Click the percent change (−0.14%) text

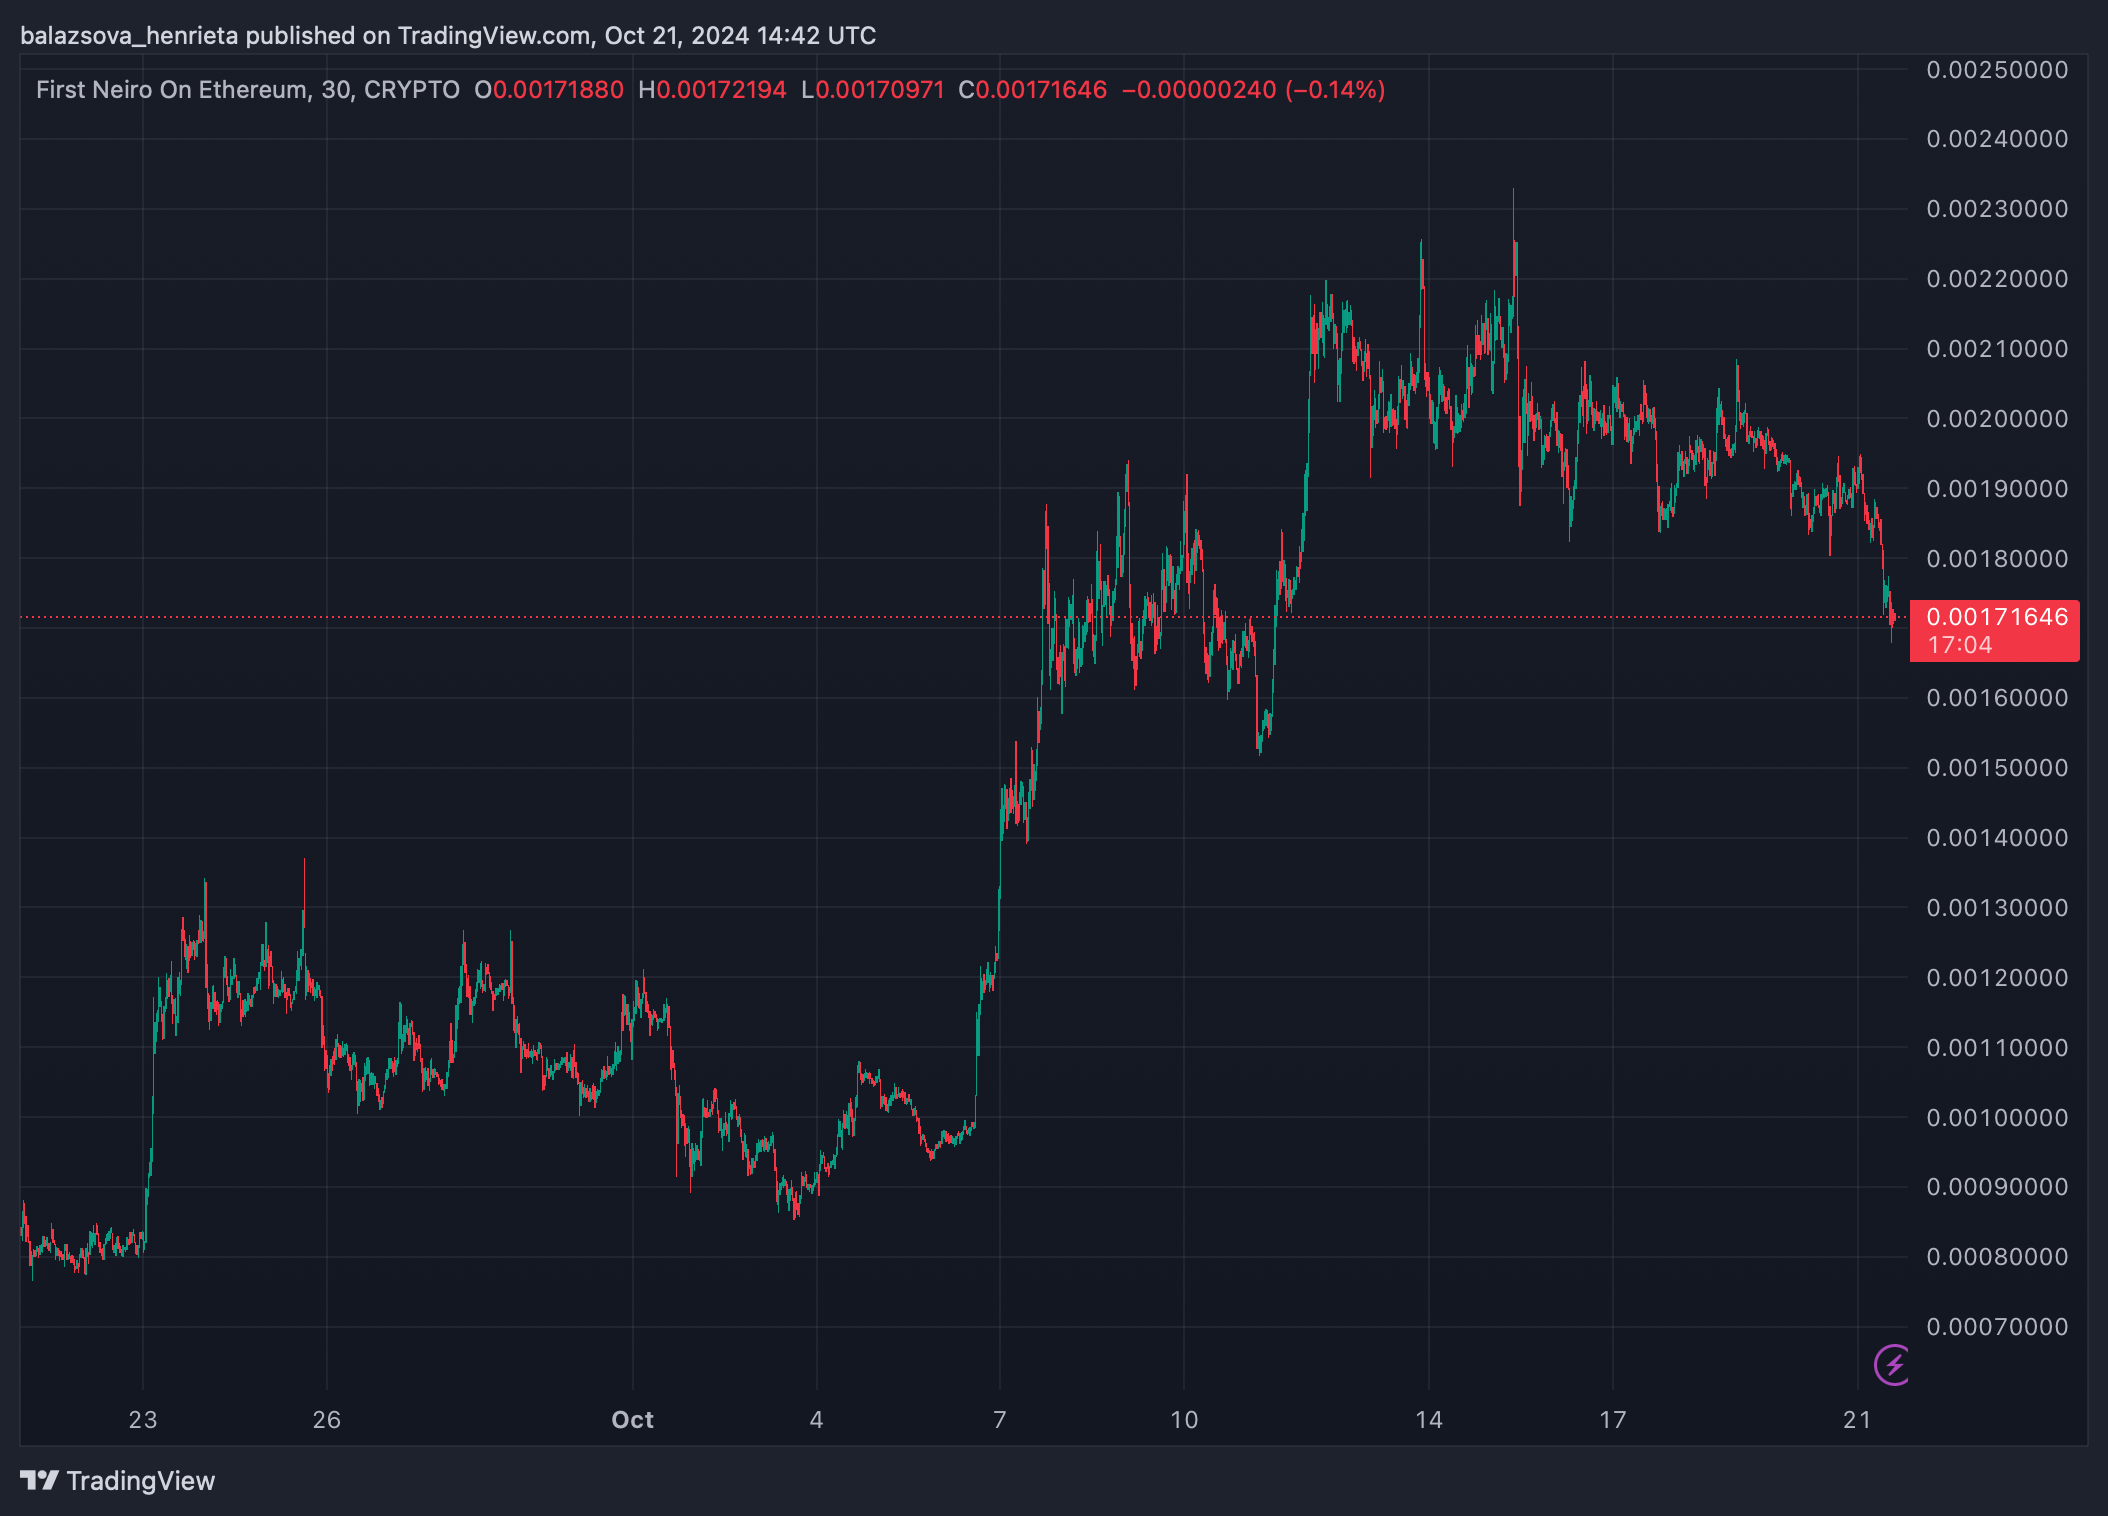pyautogui.click(x=1335, y=90)
